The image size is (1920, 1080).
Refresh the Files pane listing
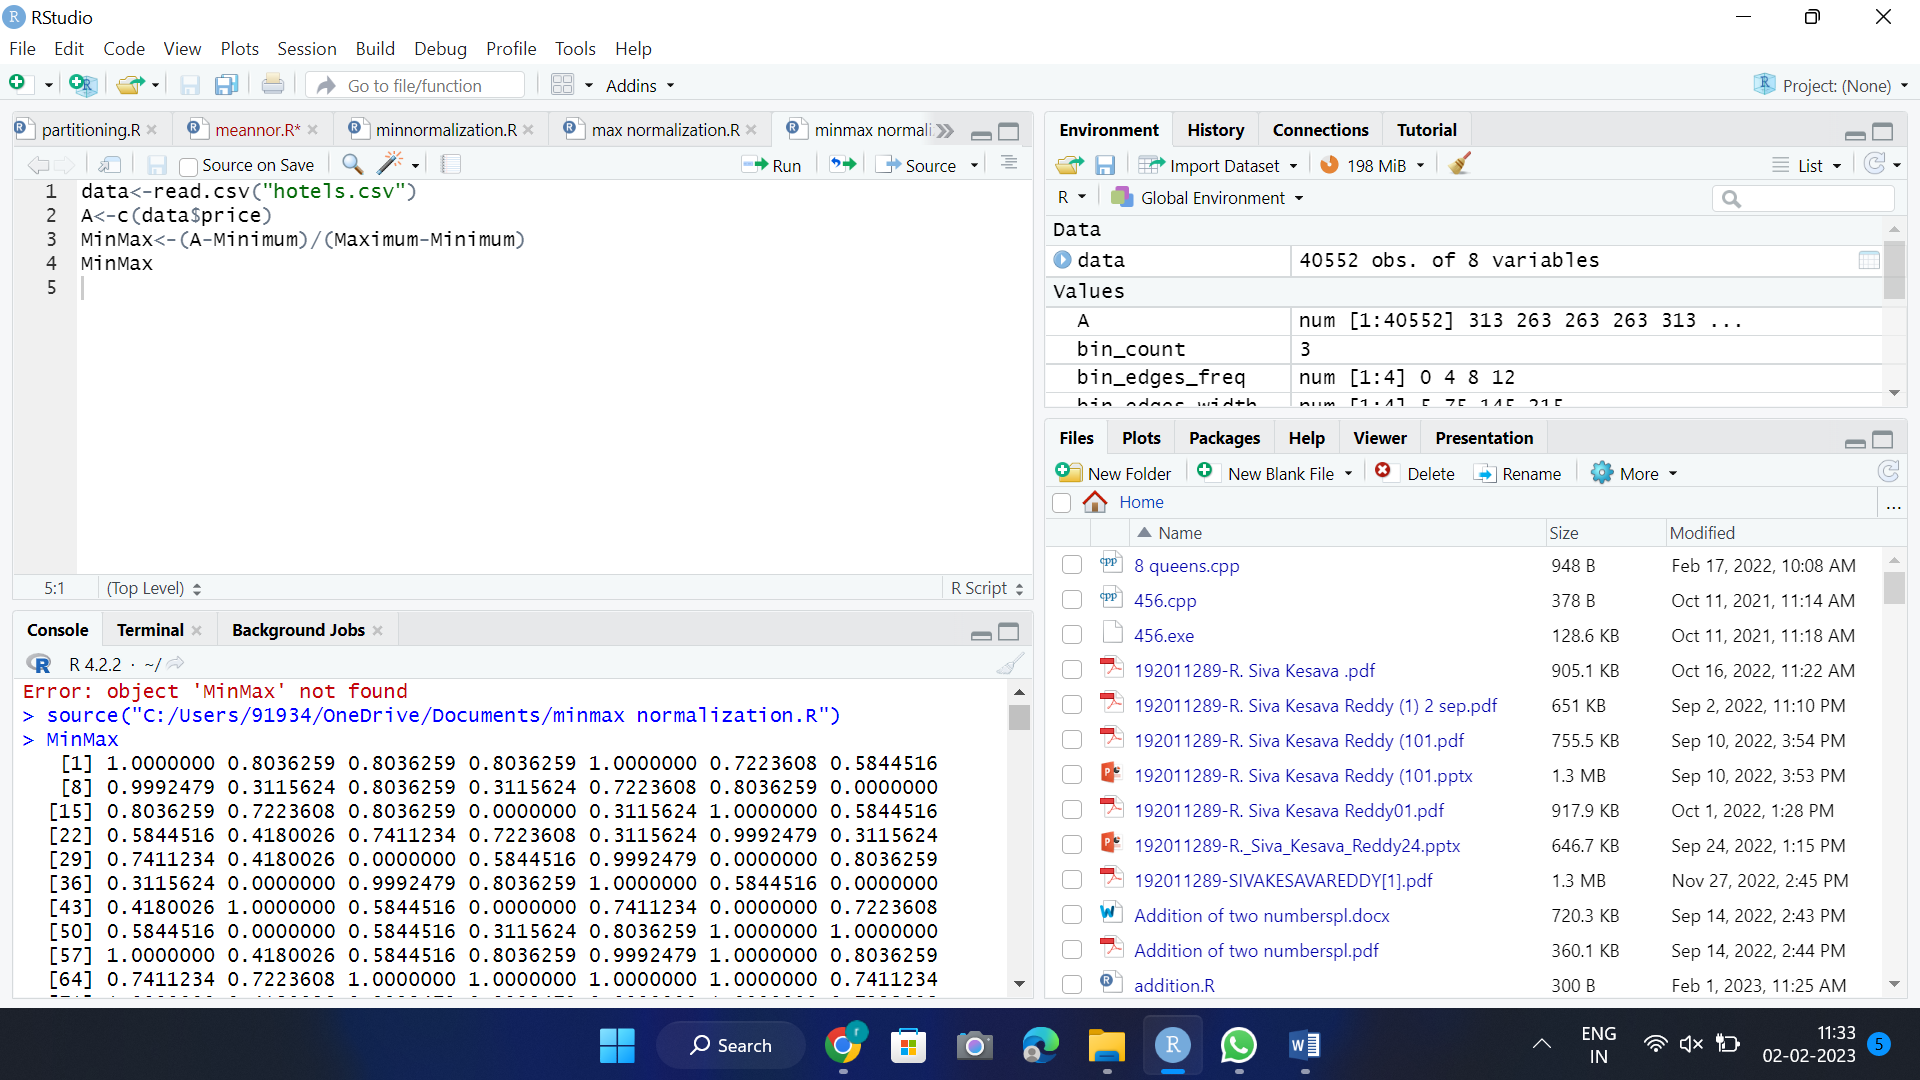coord(1888,472)
